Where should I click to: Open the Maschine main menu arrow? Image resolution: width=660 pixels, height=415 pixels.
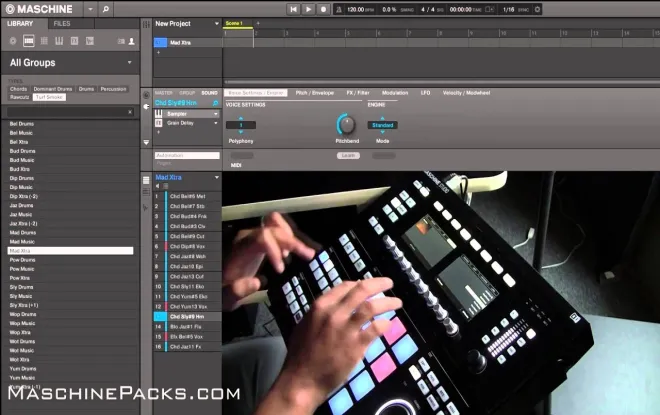click(90, 9)
